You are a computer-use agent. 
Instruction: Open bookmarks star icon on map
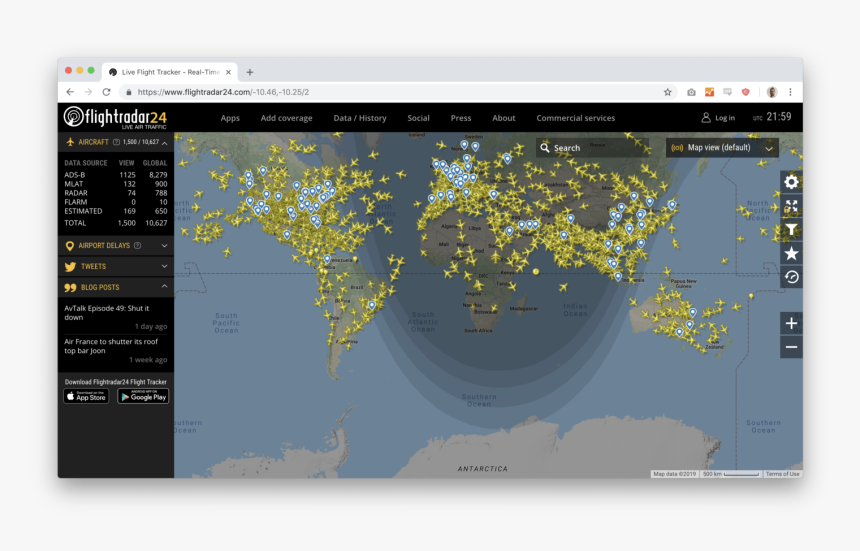(x=791, y=253)
